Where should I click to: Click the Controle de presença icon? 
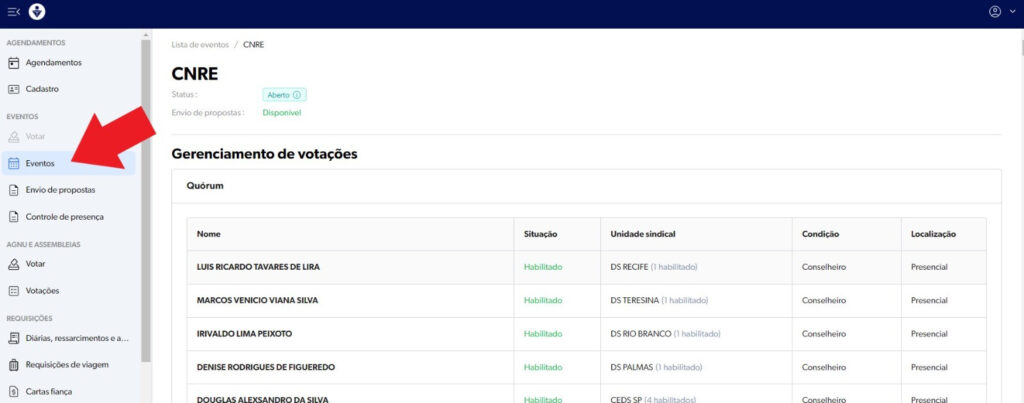pyautogui.click(x=14, y=216)
